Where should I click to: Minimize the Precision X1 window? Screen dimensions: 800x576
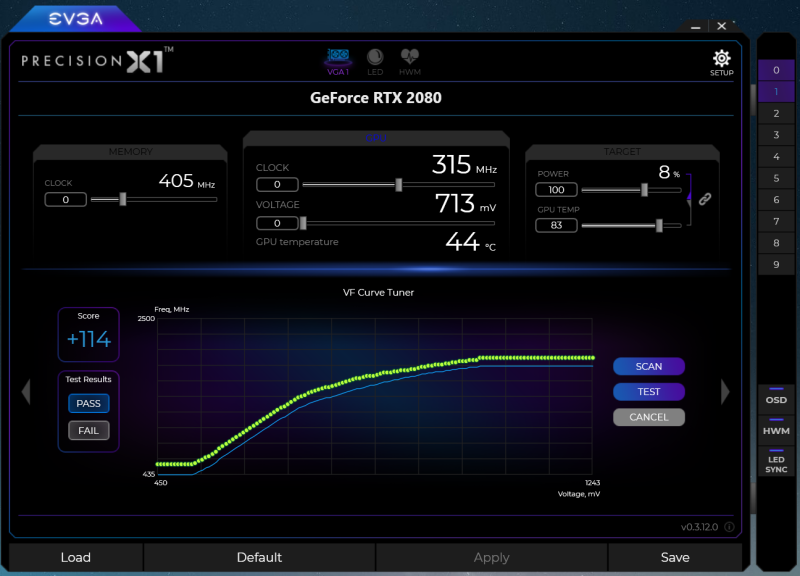pos(695,27)
